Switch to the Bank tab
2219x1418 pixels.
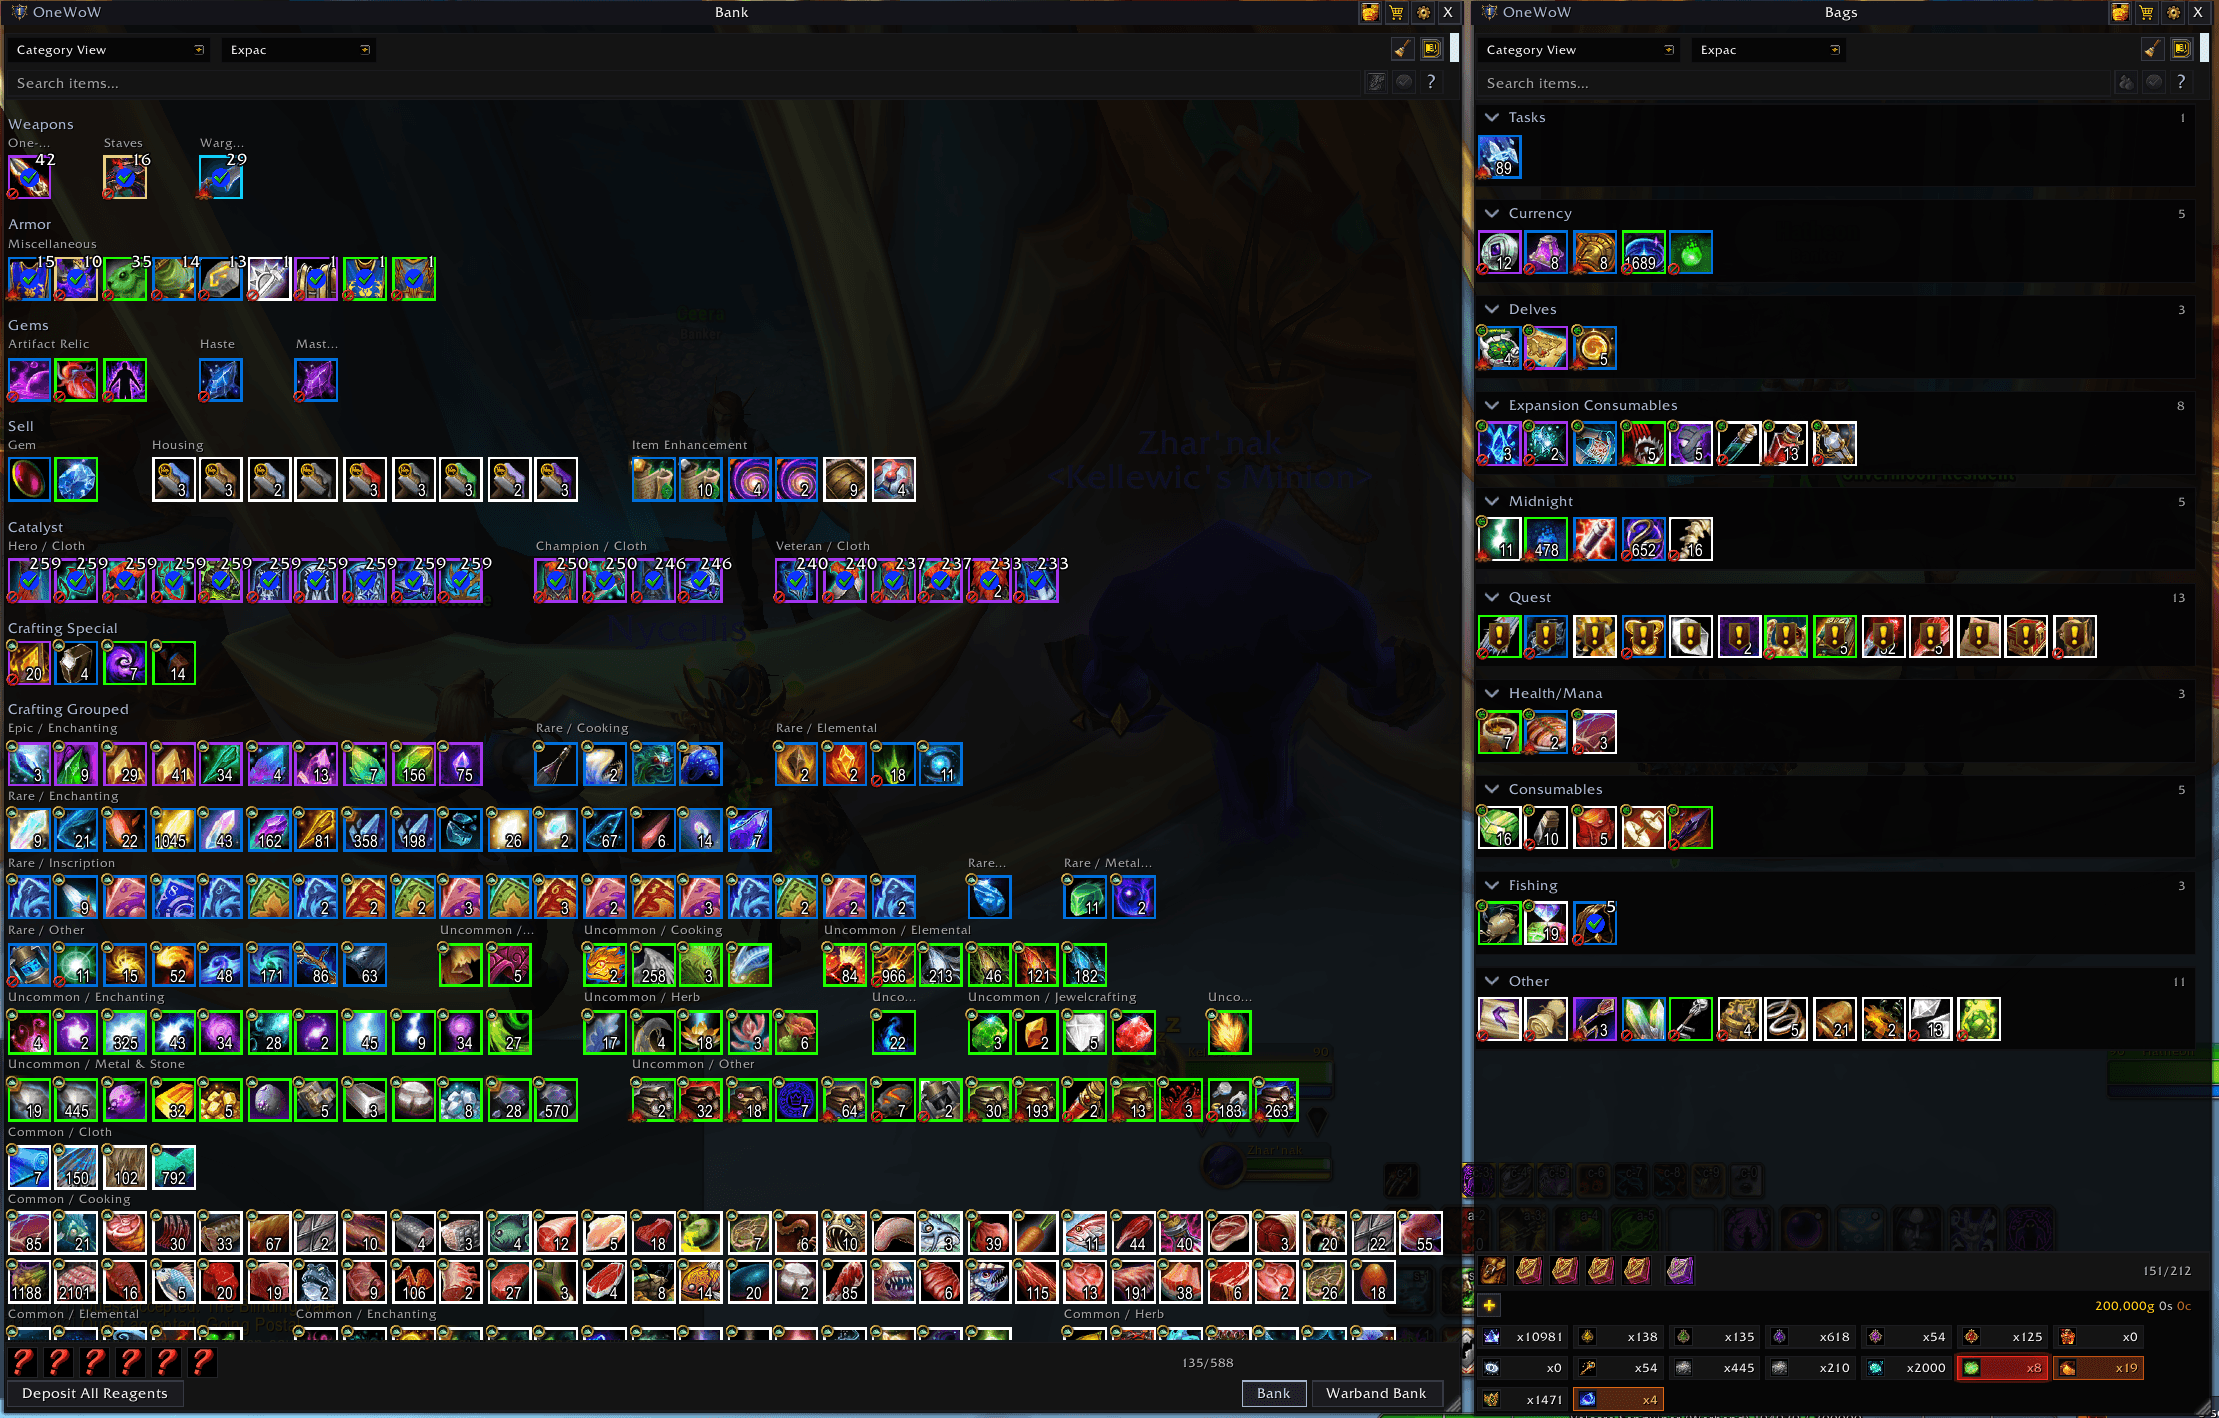pyautogui.click(x=1273, y=1393)
